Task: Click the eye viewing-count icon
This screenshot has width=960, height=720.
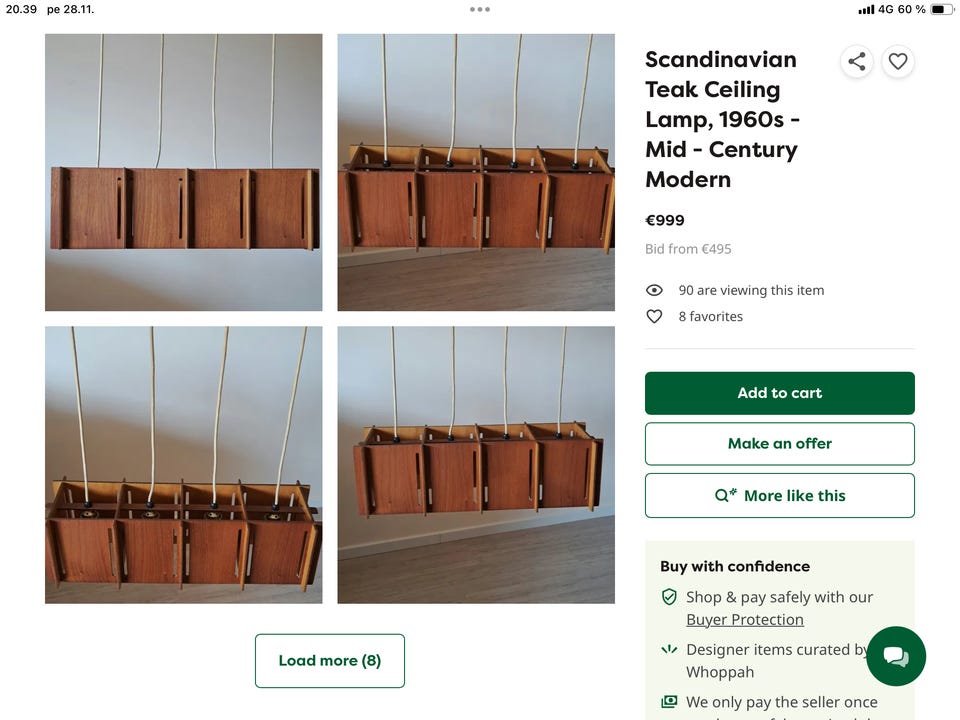Action: (655, 290)
